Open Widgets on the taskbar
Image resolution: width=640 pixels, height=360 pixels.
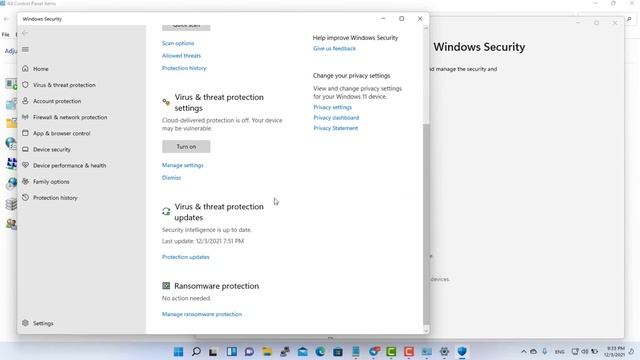(x=231, y=351)
